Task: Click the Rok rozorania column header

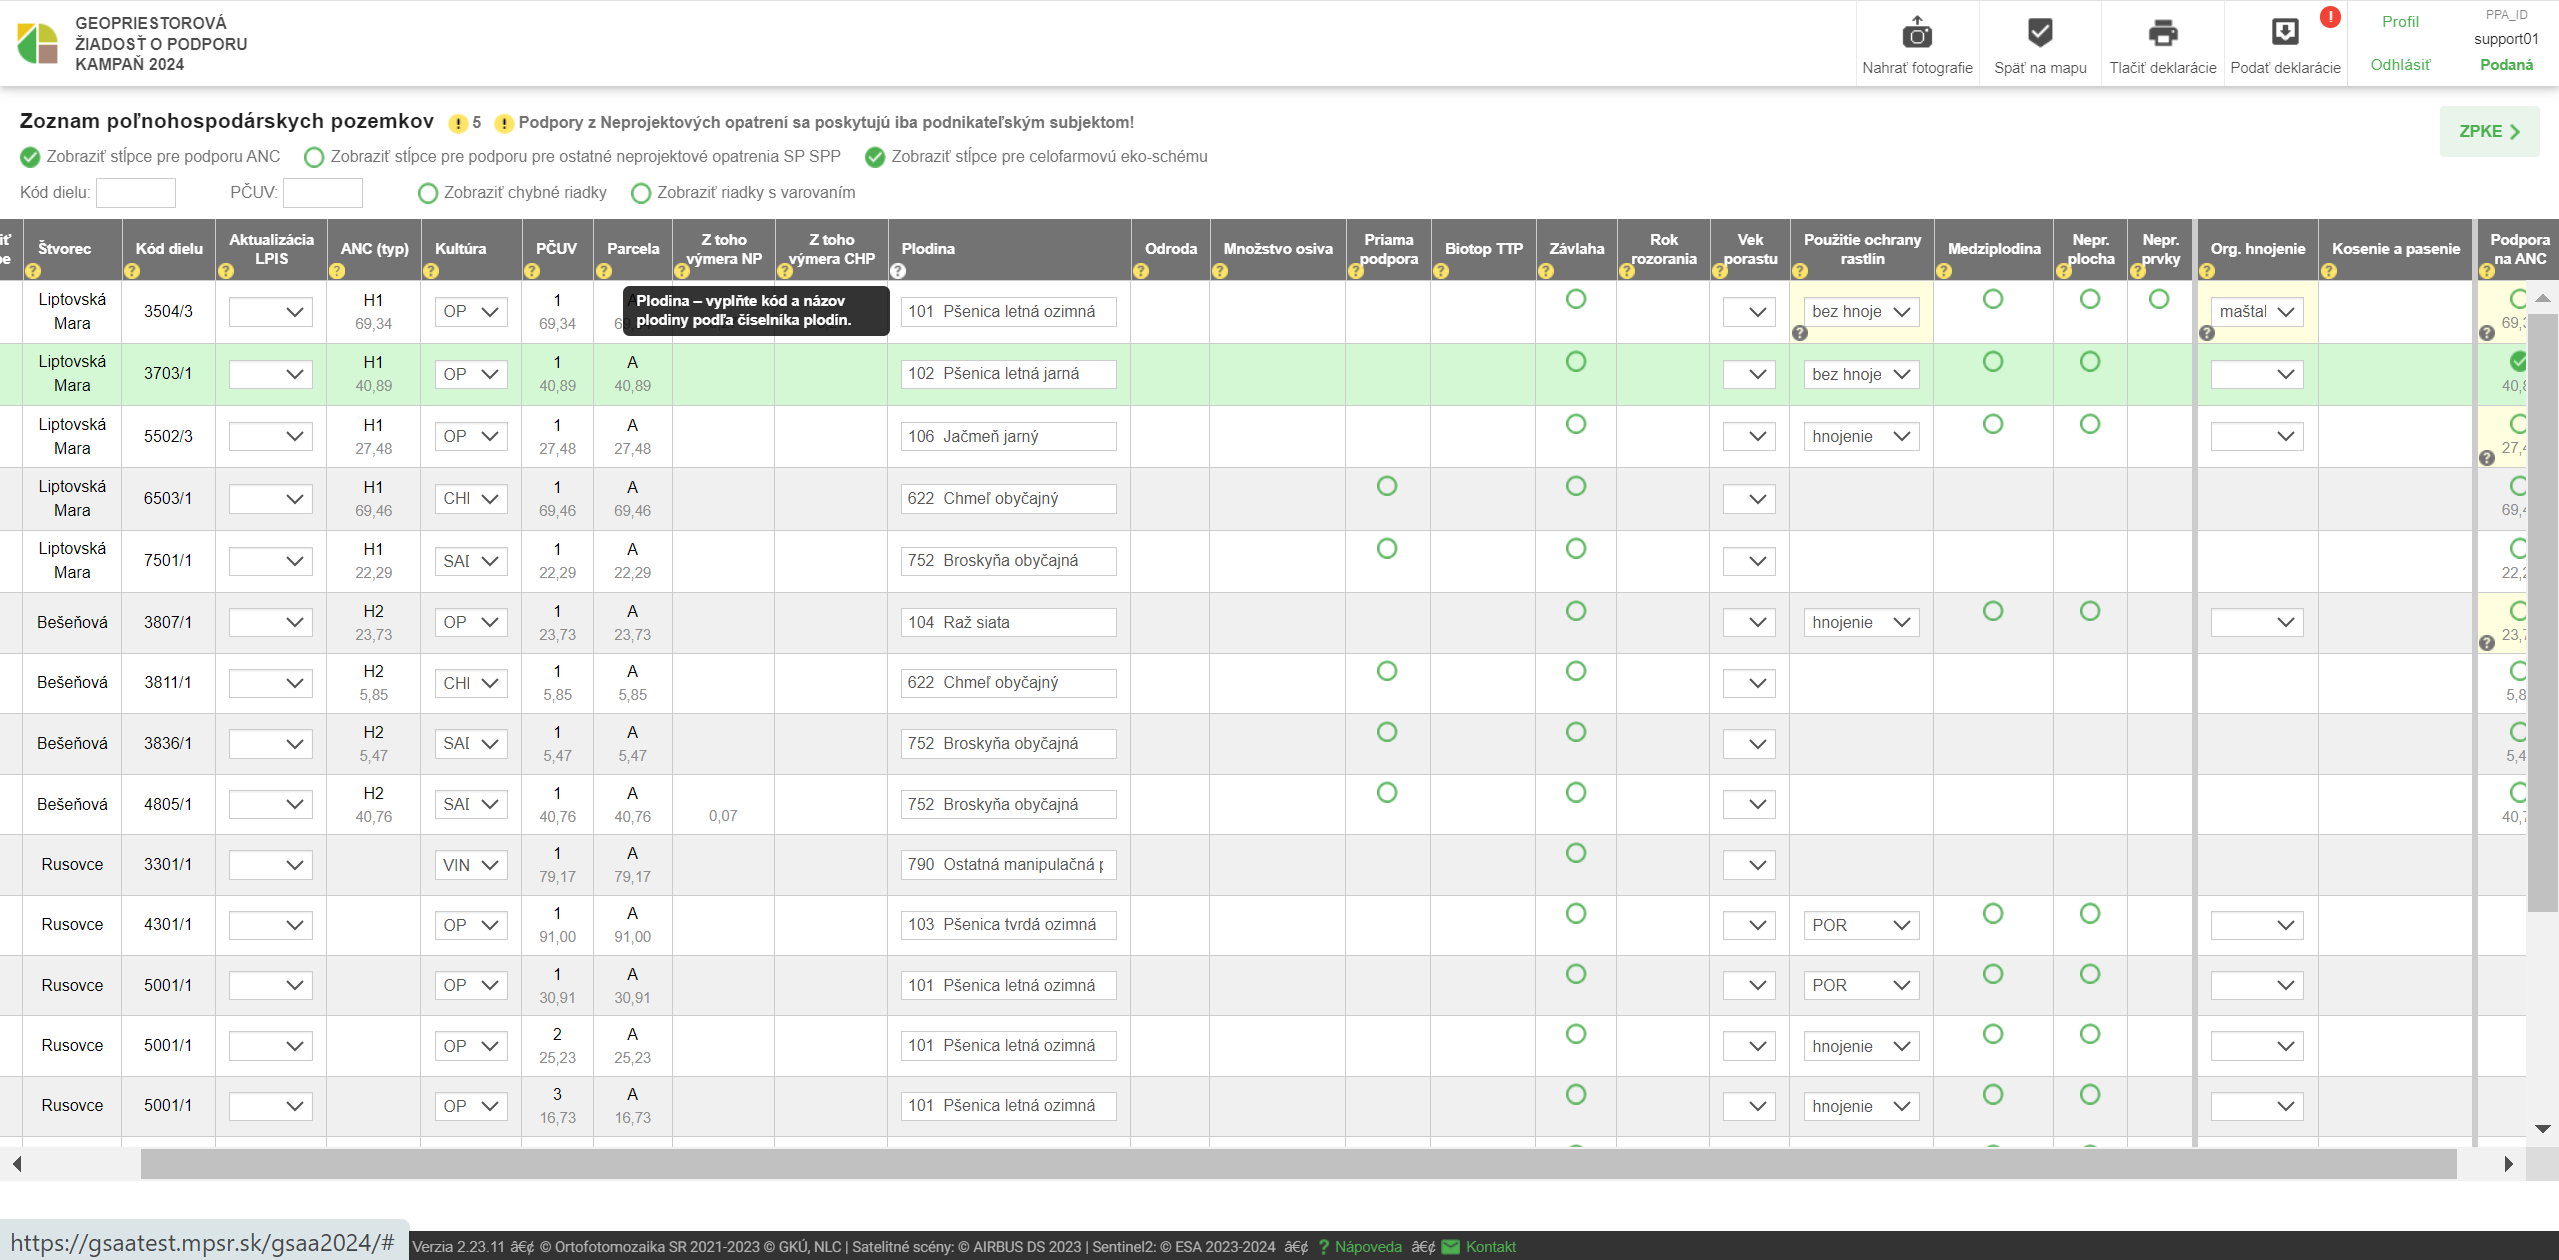Action: click(1664, 249)
